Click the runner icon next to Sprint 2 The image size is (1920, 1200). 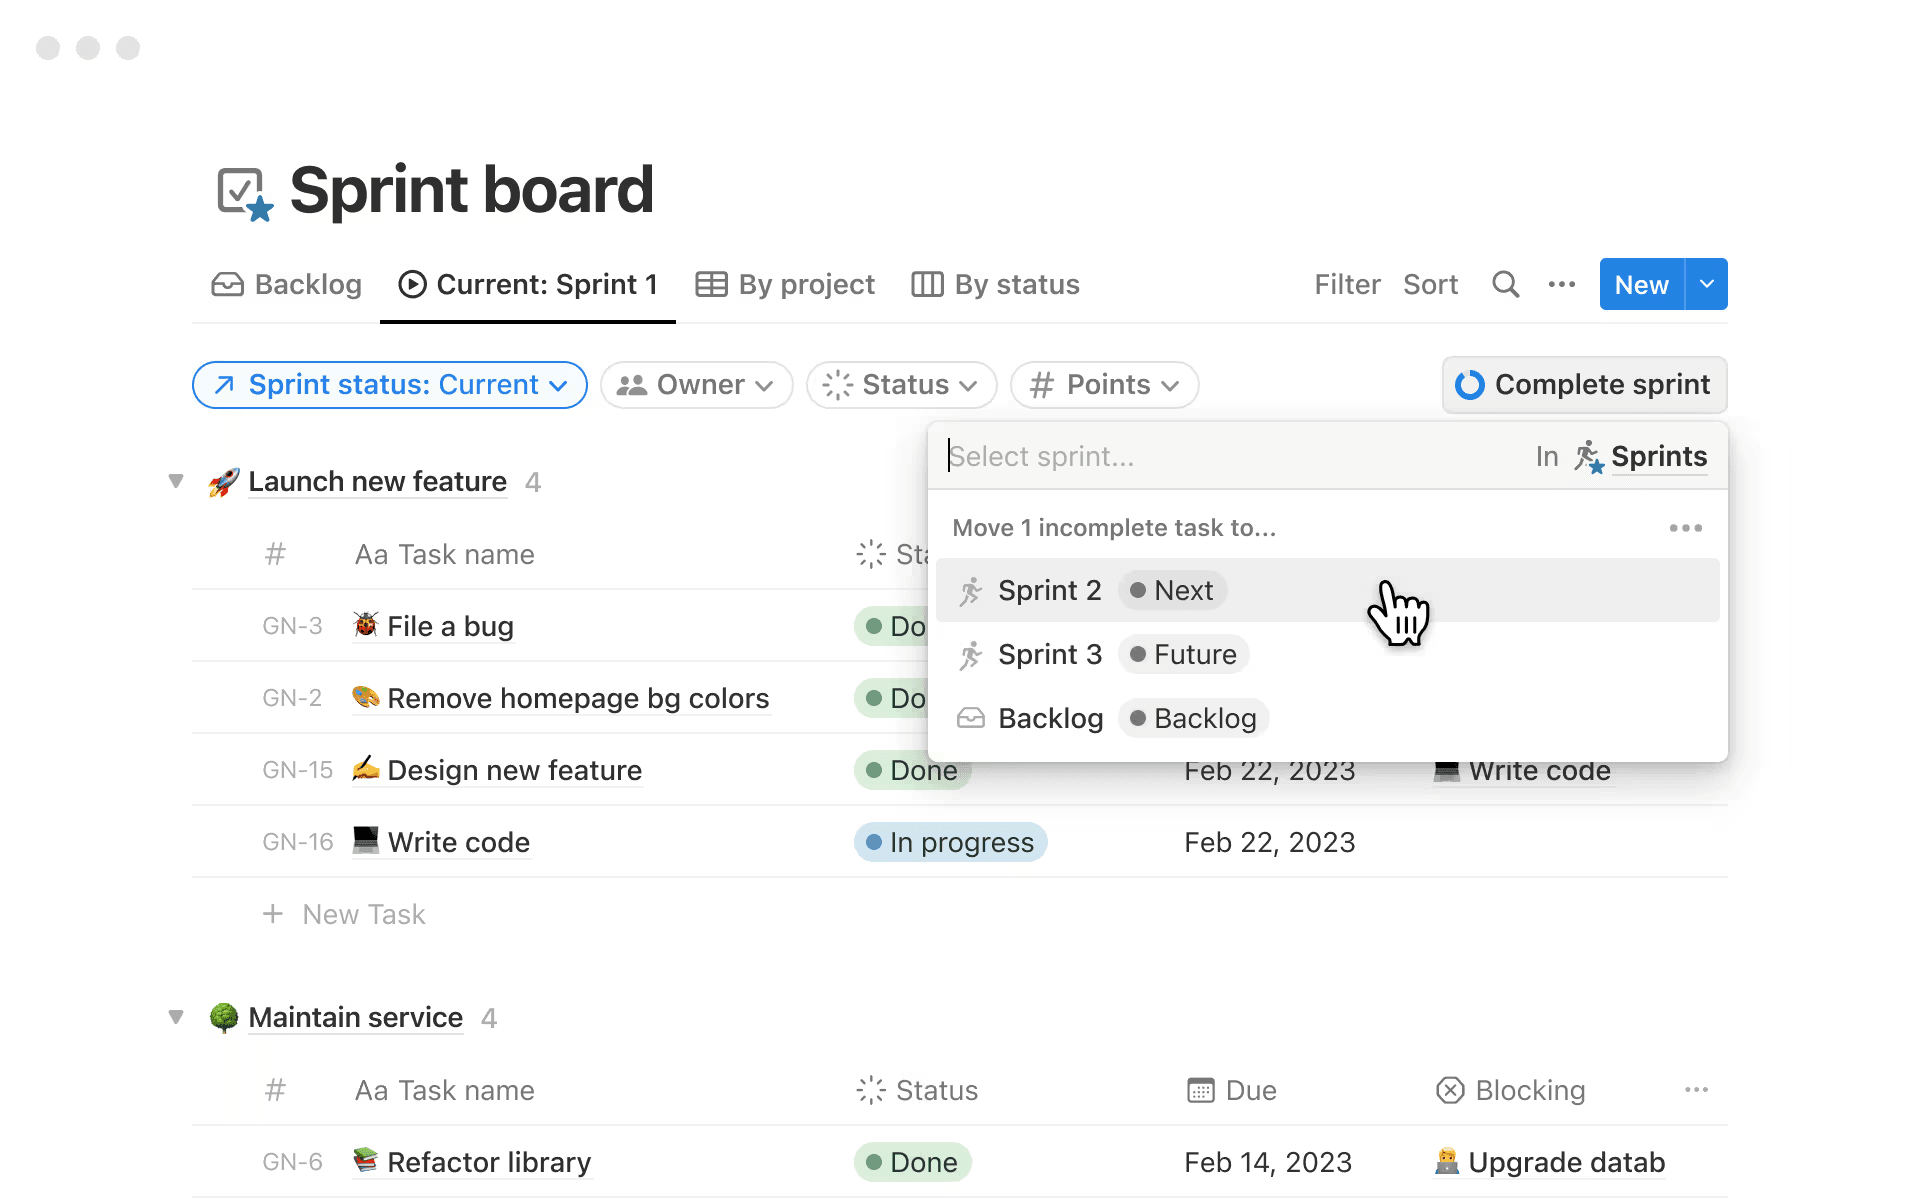click(970, 590)
